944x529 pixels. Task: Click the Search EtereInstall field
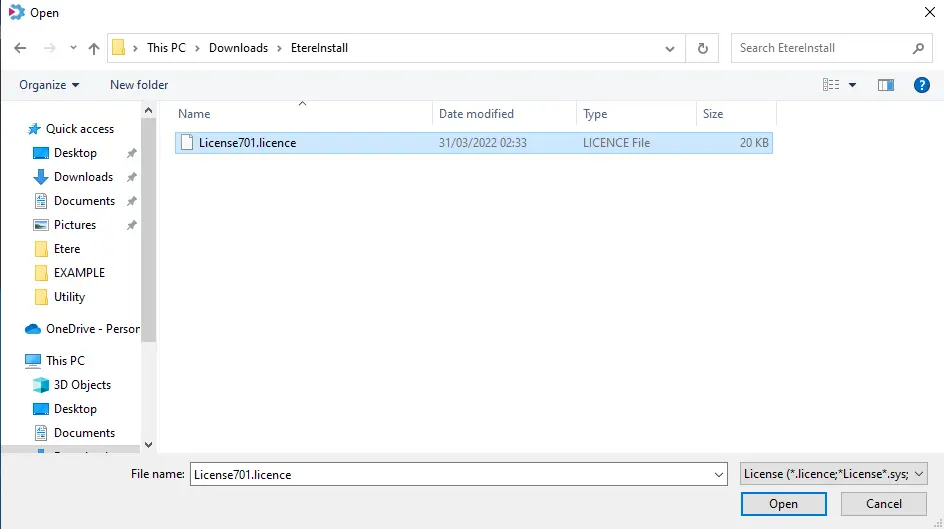click(x=823, y=48)
